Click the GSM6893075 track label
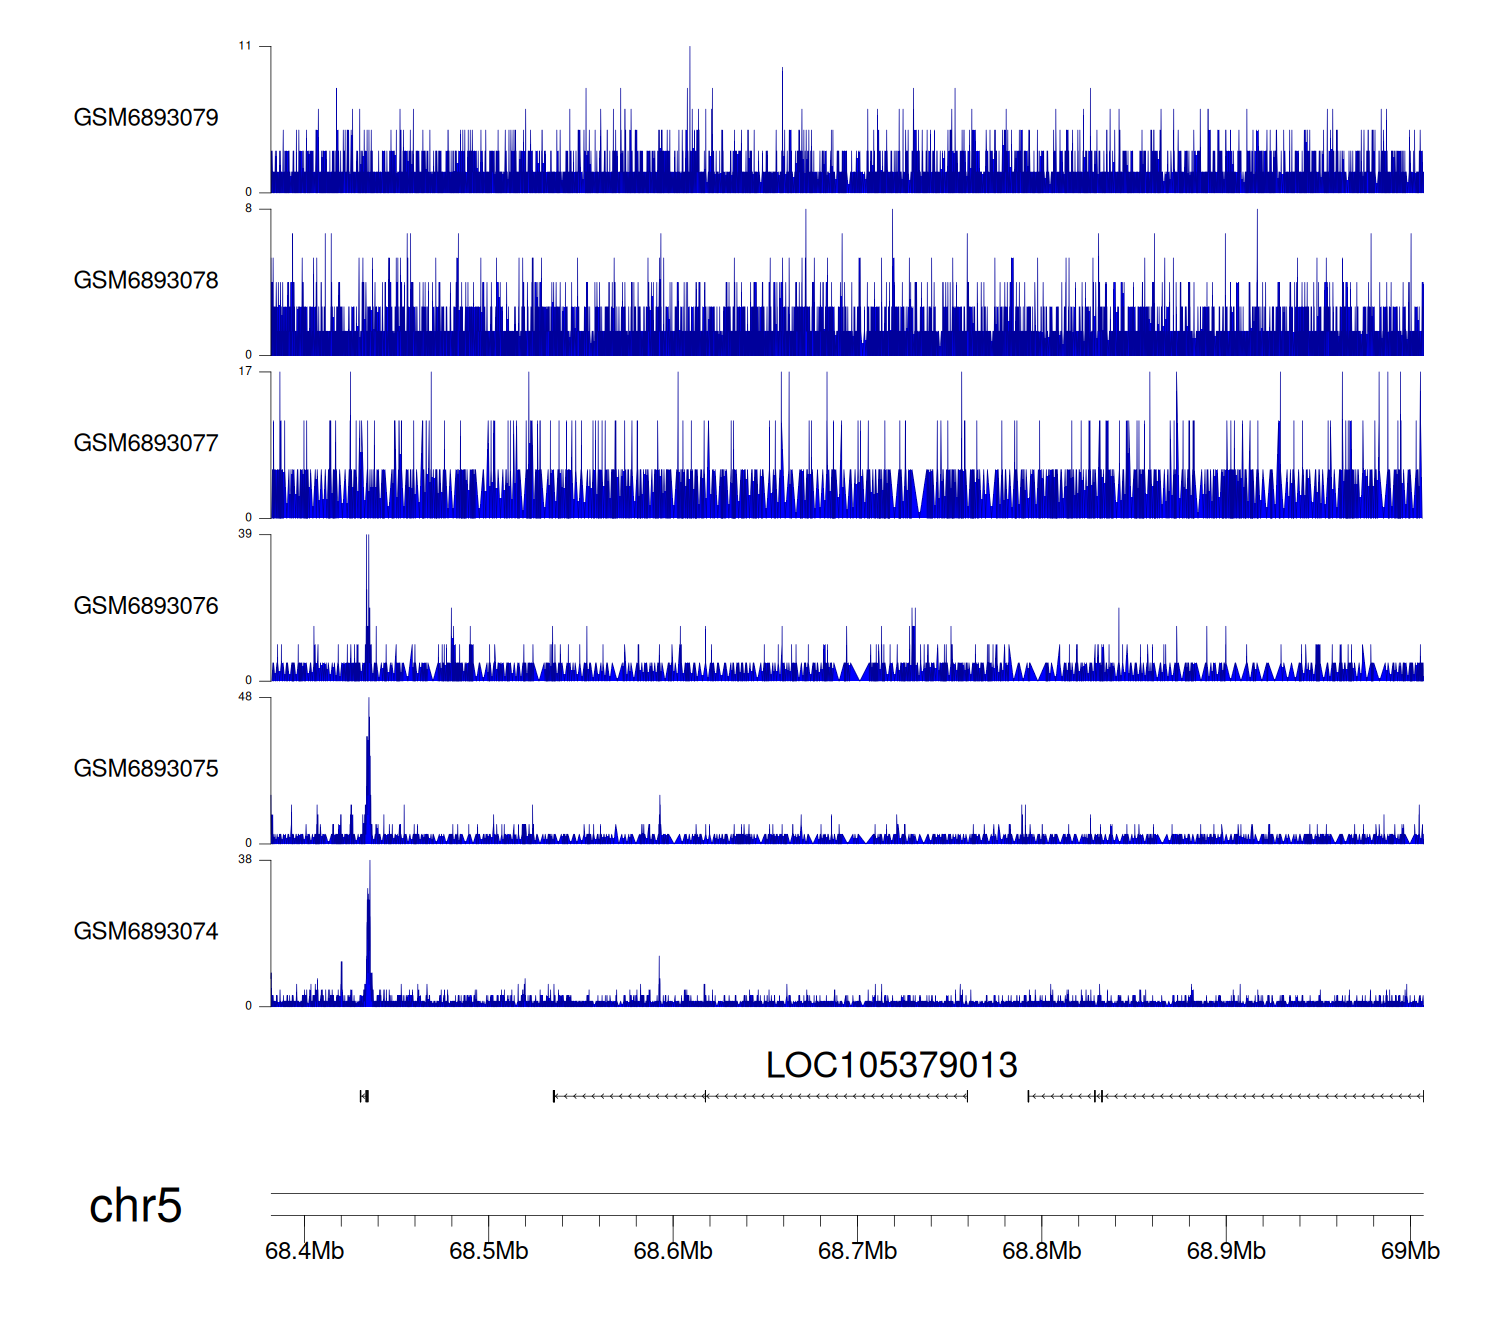Viewport: 1500px width, 1320px height. pyautogui.click(x=146, y=769)
